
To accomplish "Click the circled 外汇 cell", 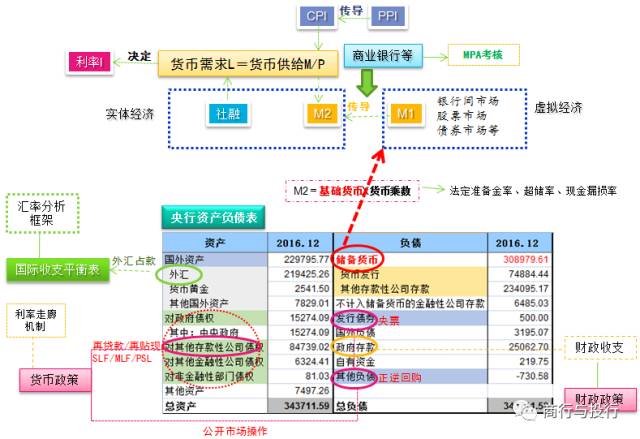I will pyautogui.click(x=179, y=274).
